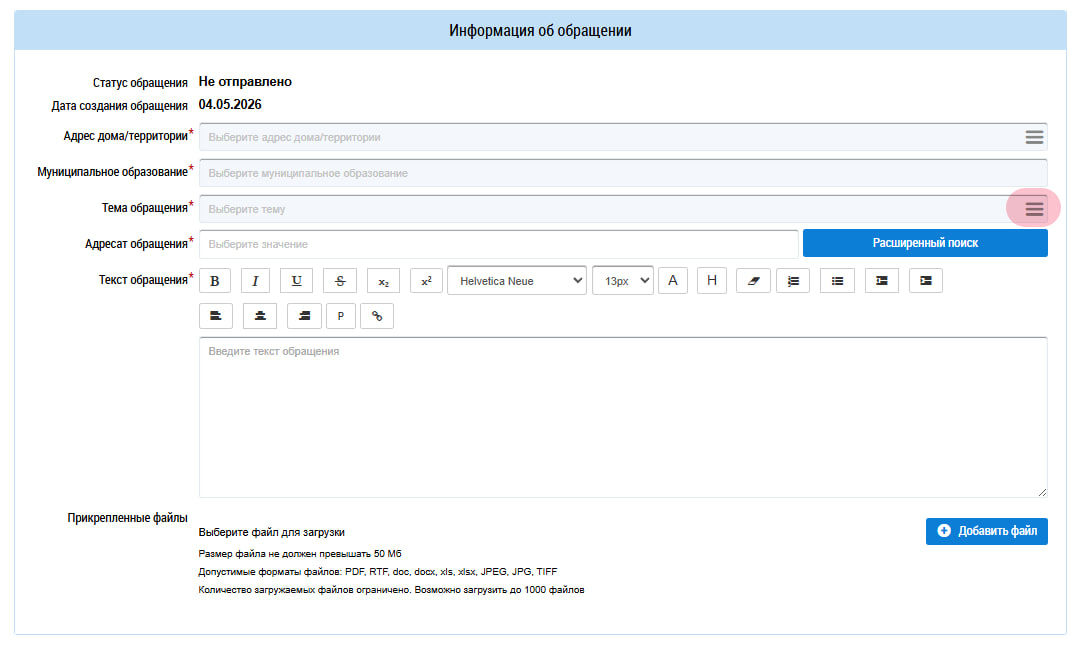Open list menu for Тема обращения
Image resolution: width=1077 pixels, height=649 pixels.
click(1034, 209)
